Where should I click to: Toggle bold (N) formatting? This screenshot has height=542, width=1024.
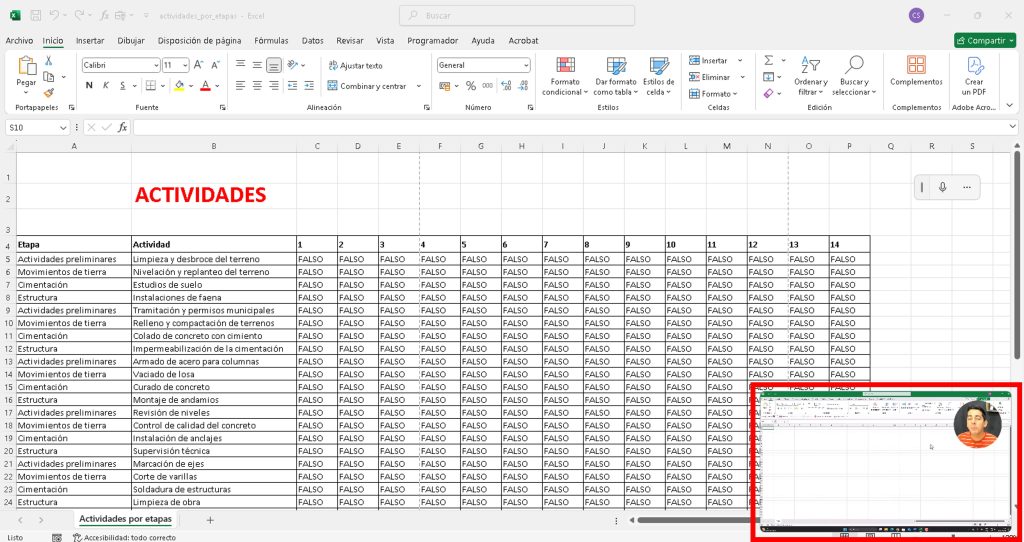(89, 86)
